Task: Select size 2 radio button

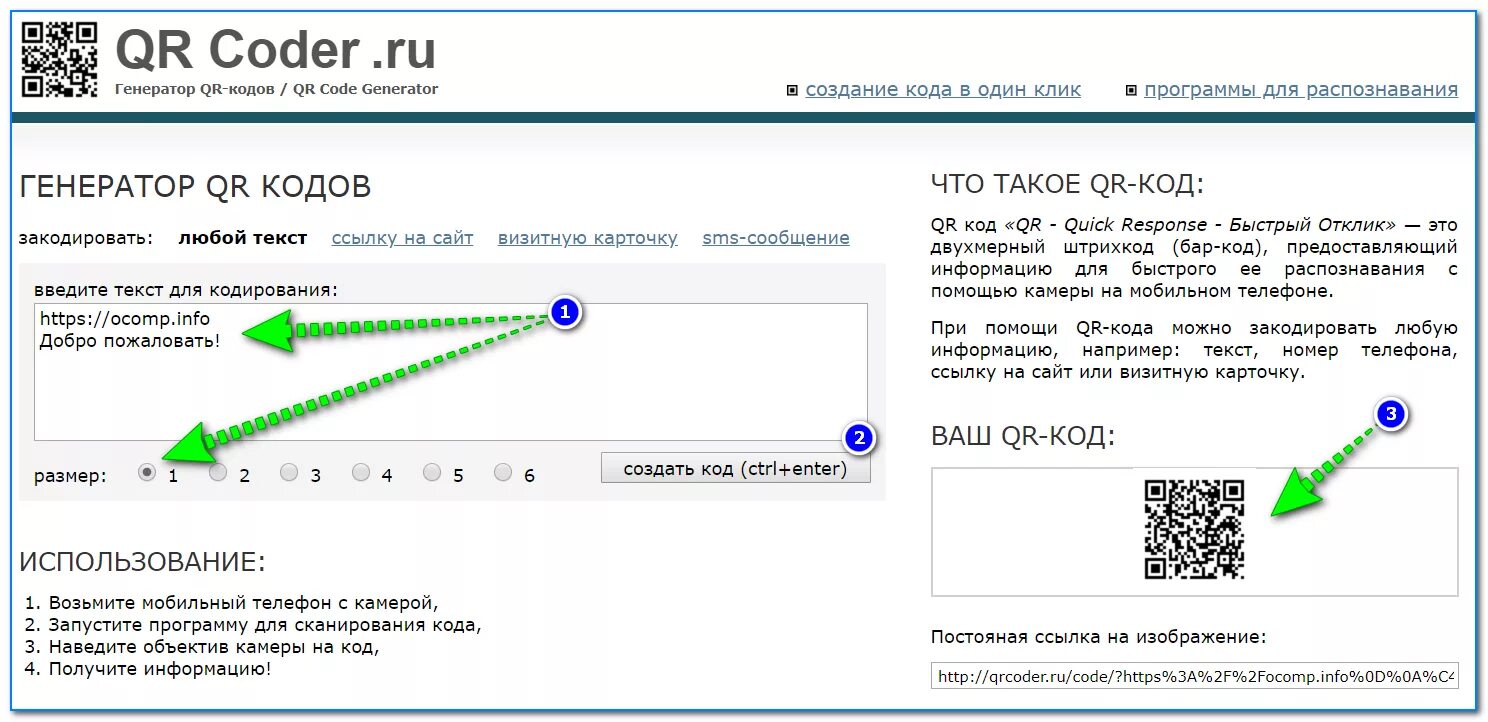Action: [218, 472]
